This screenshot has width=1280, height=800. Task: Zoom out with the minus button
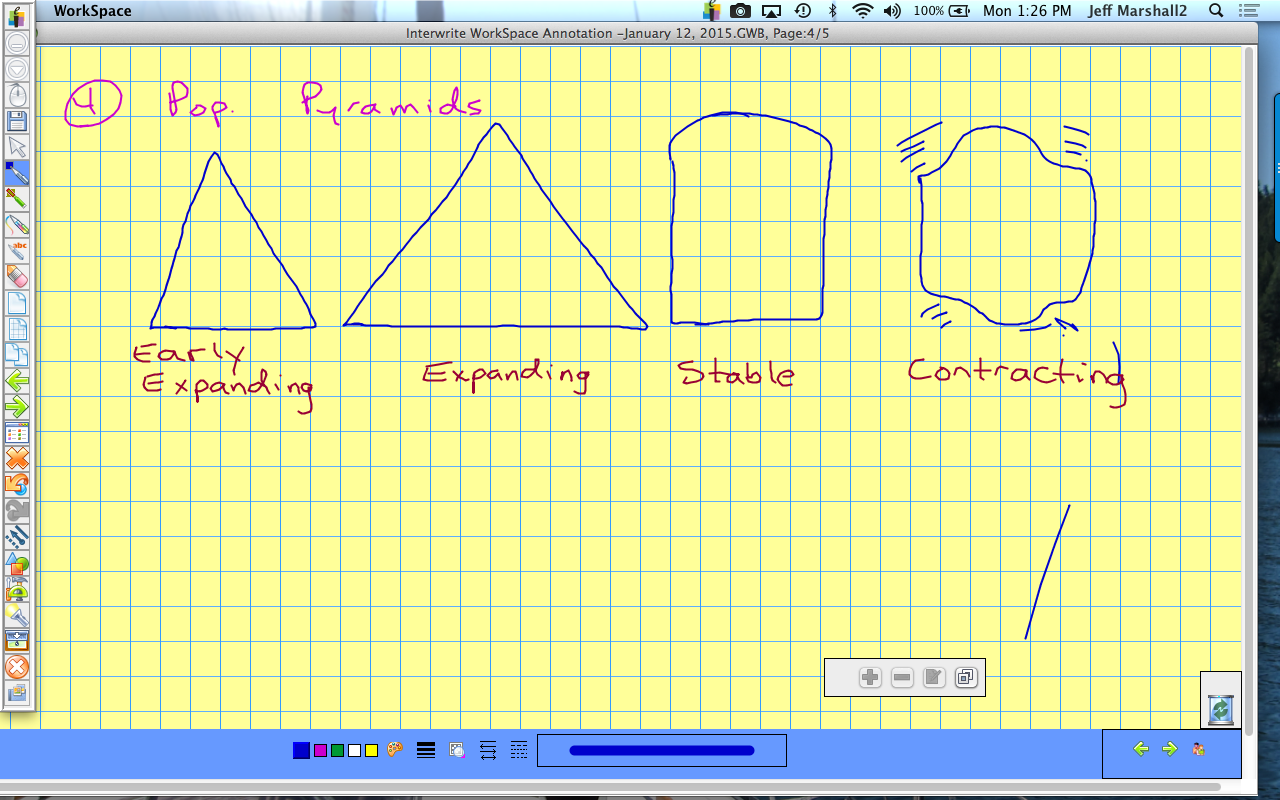coord(902,677)
